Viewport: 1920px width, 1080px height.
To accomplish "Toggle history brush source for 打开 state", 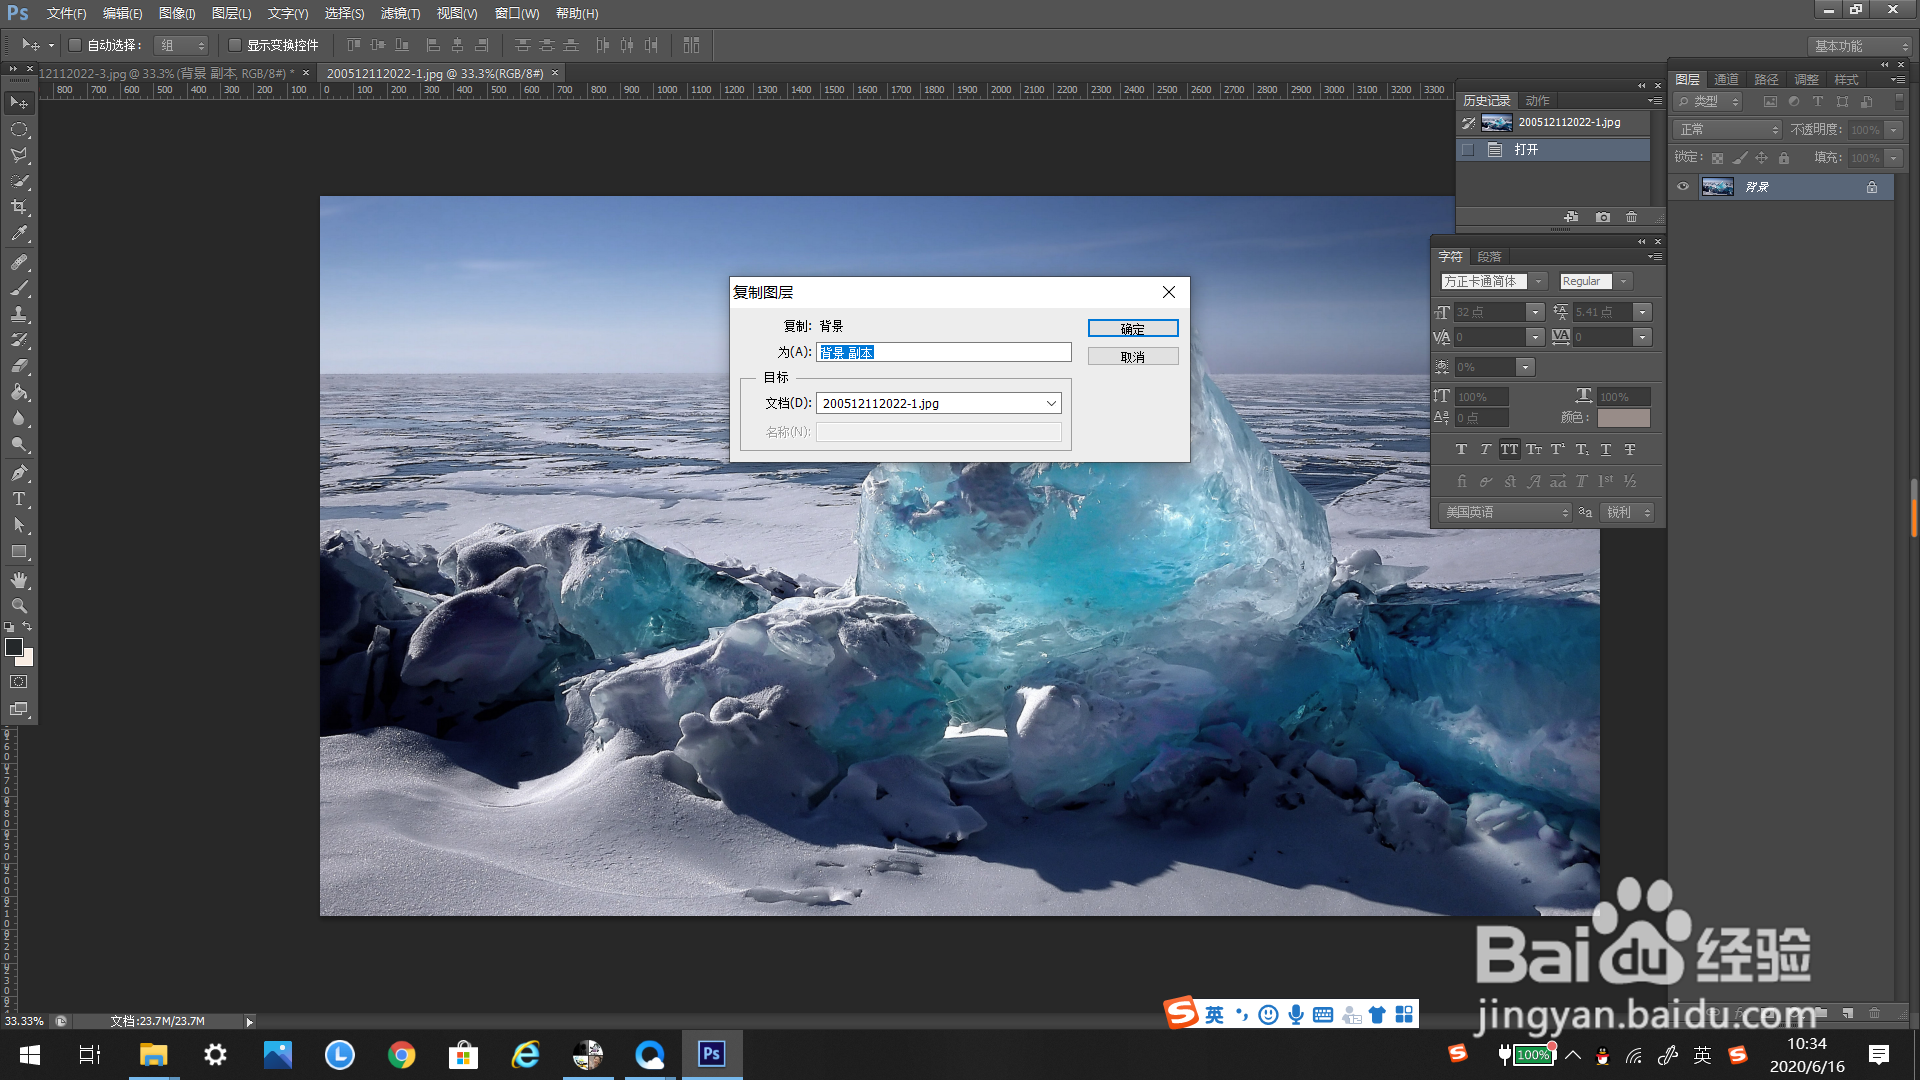I will [1468, 150].
